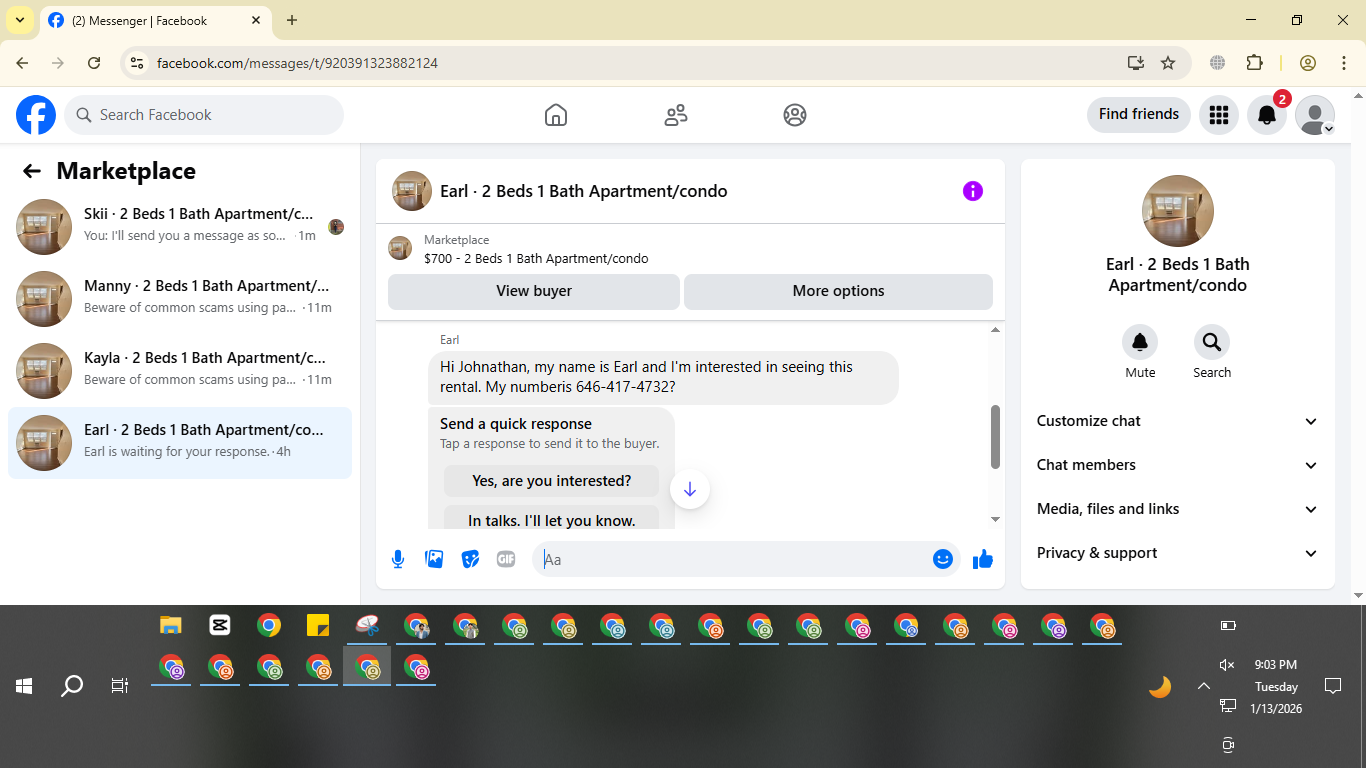Open Windows notification center
The height and width of the screenshot is (768, 1366).
[1333, 686]
